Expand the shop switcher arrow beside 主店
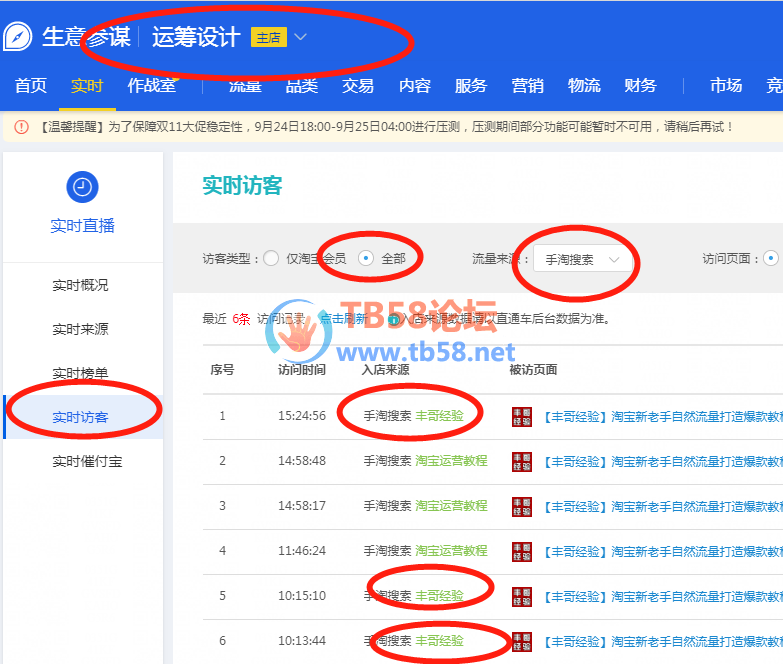 tap(301, 38)
